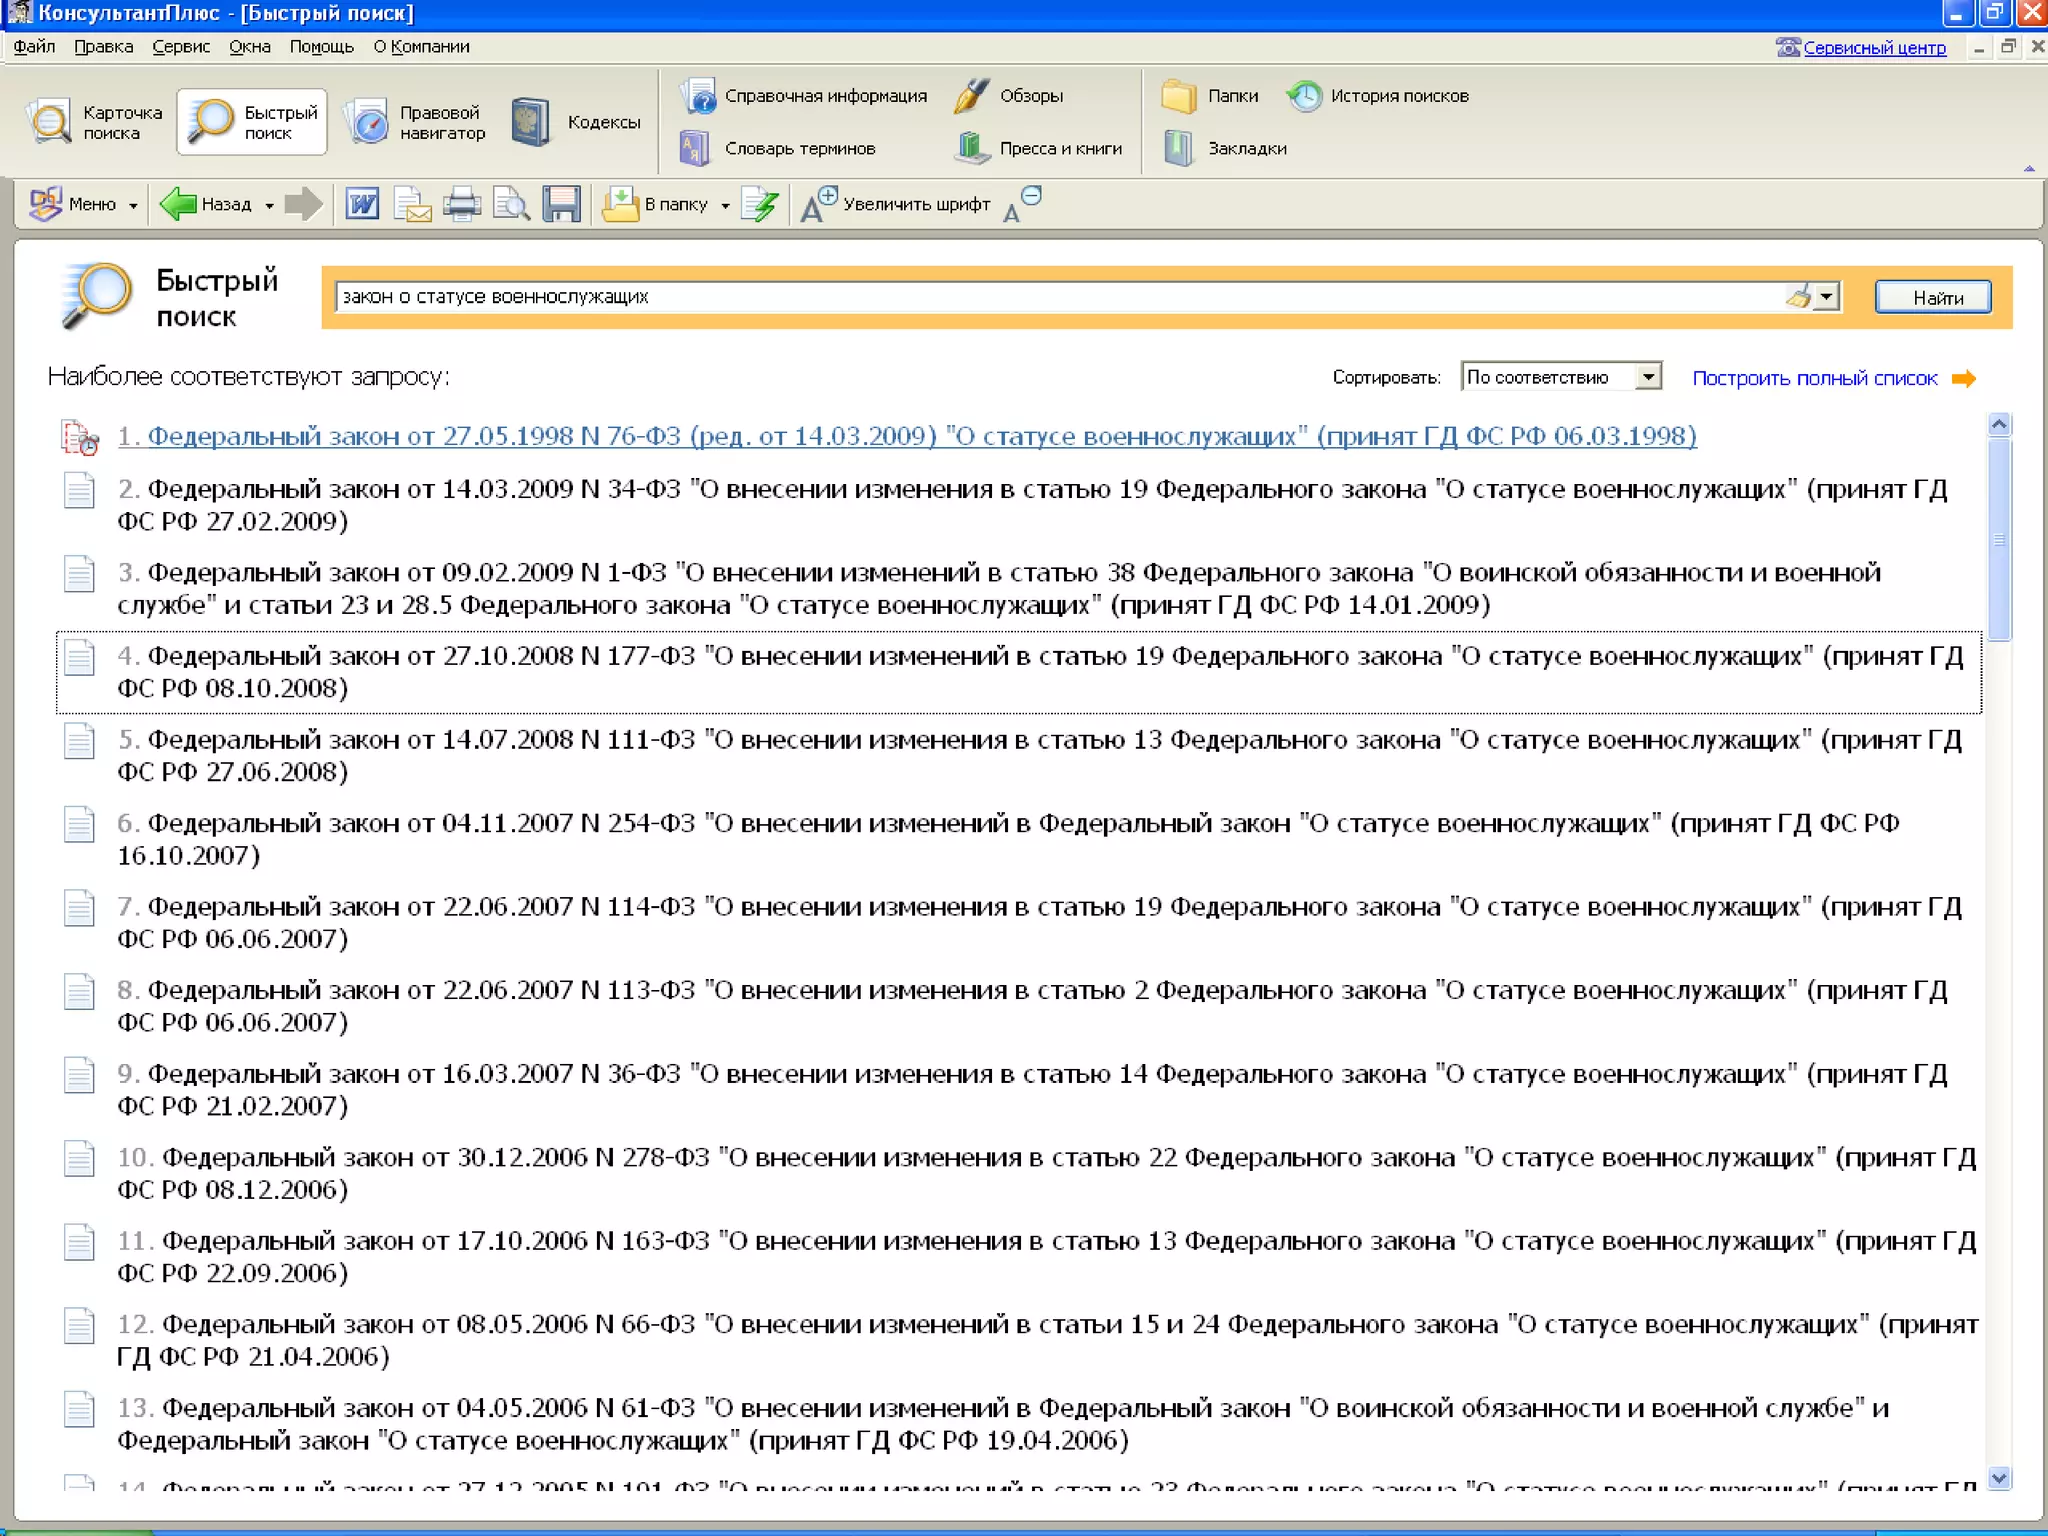This screenshot has height=1536, width=2048.
Task: Expand the Назад history dropdown arrow
Action: 269,205
